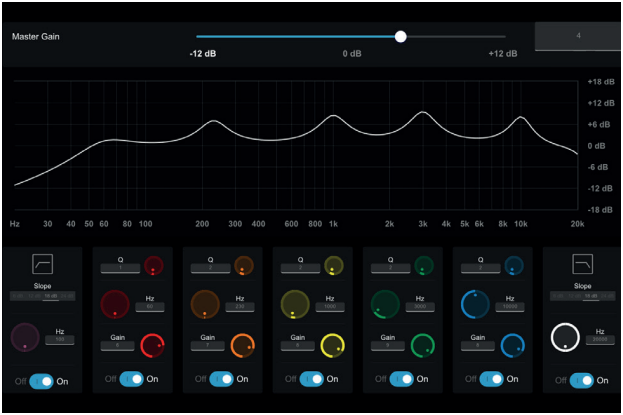Toggle the high-pass filter On/Off switch
The height and width of the screenshot is (415, 623).
pos(42,380)
